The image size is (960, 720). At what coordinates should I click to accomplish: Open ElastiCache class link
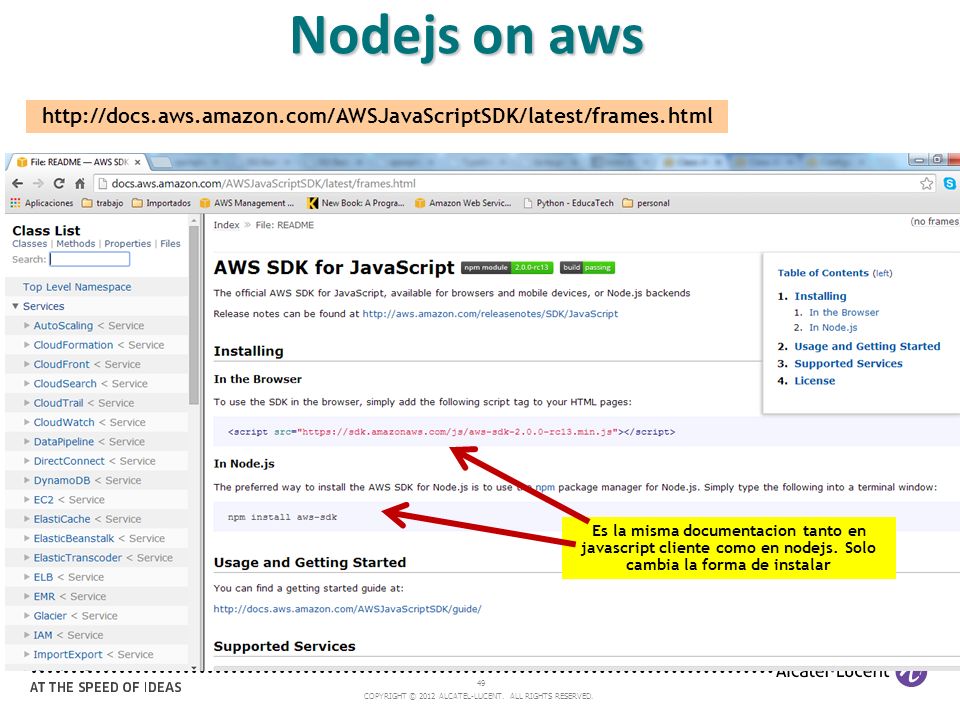point(62,519)
